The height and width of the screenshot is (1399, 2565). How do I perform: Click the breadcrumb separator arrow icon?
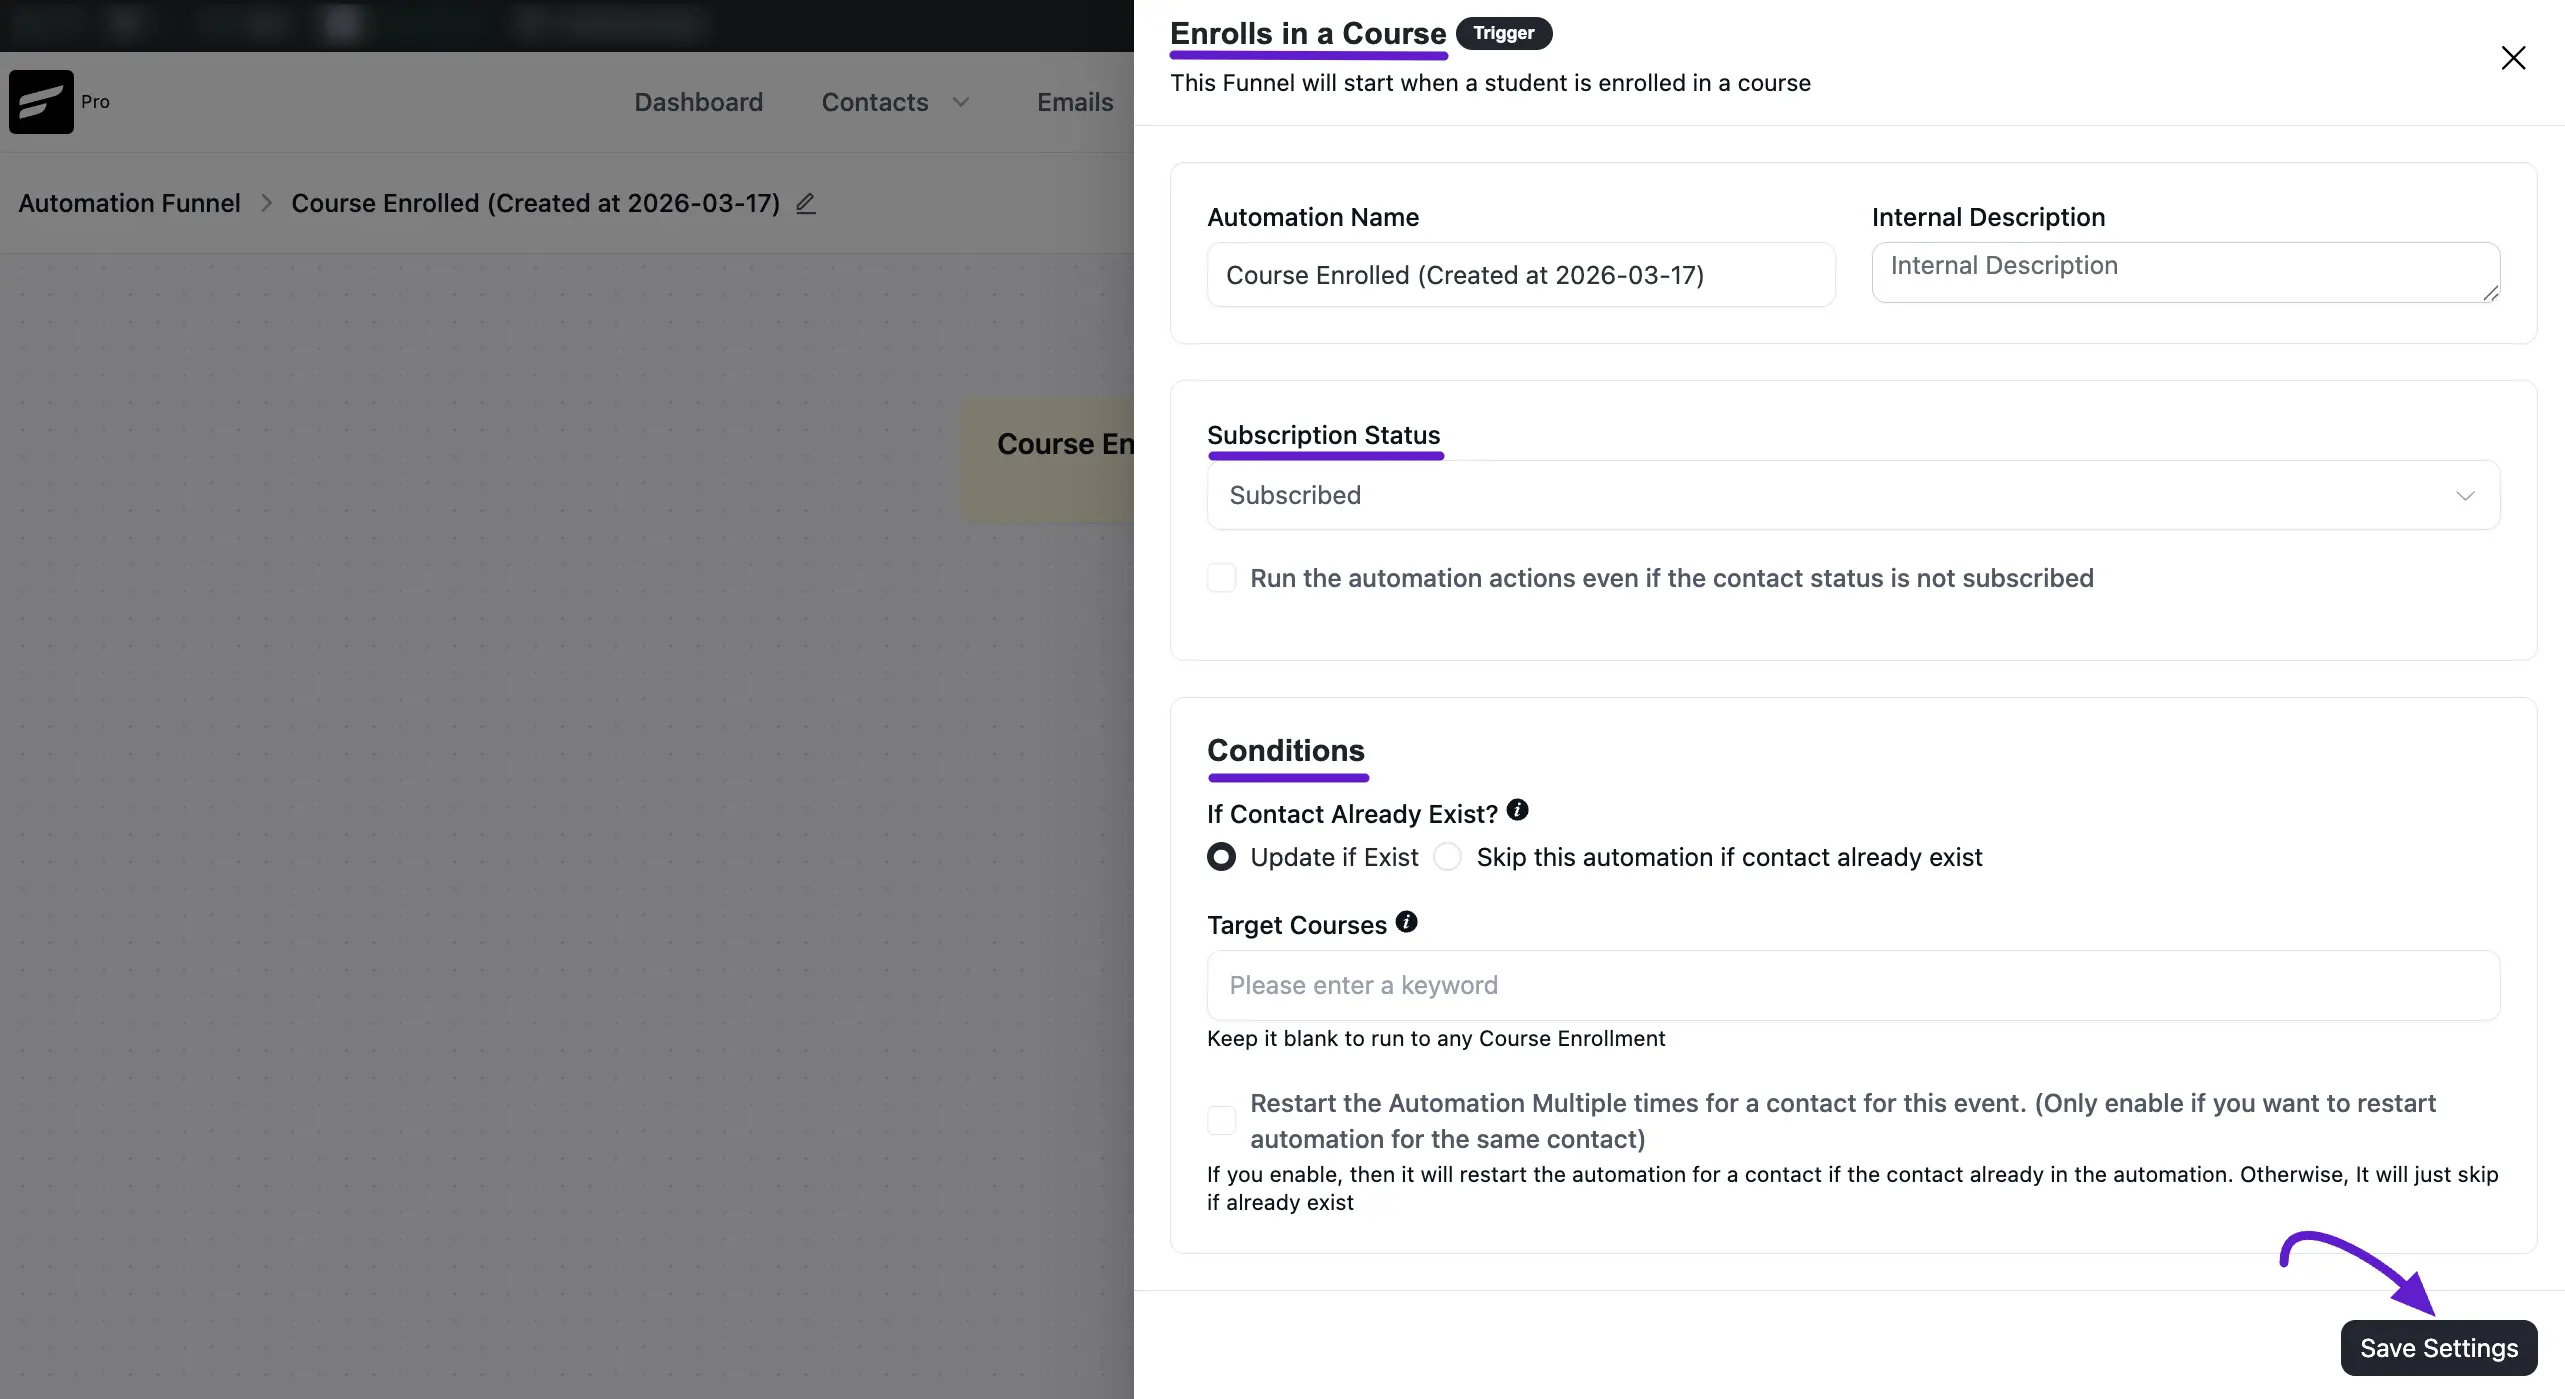[266, 203]
